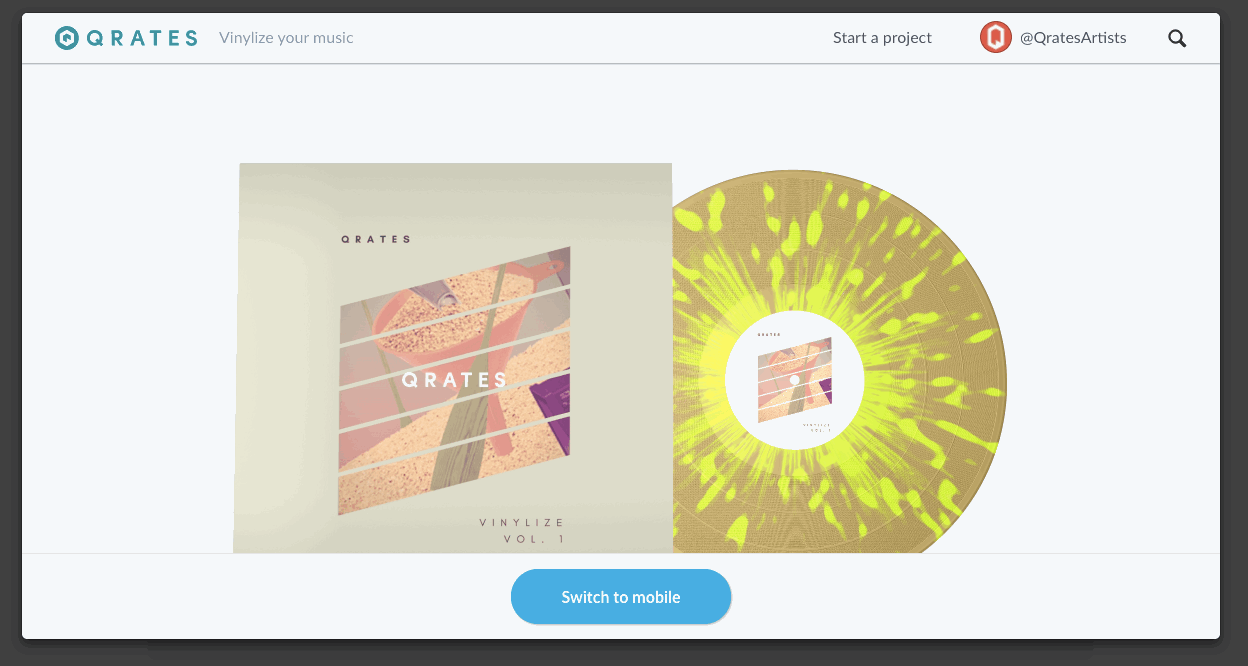
Task: Open the Start a project page
Action: [882, 38]
